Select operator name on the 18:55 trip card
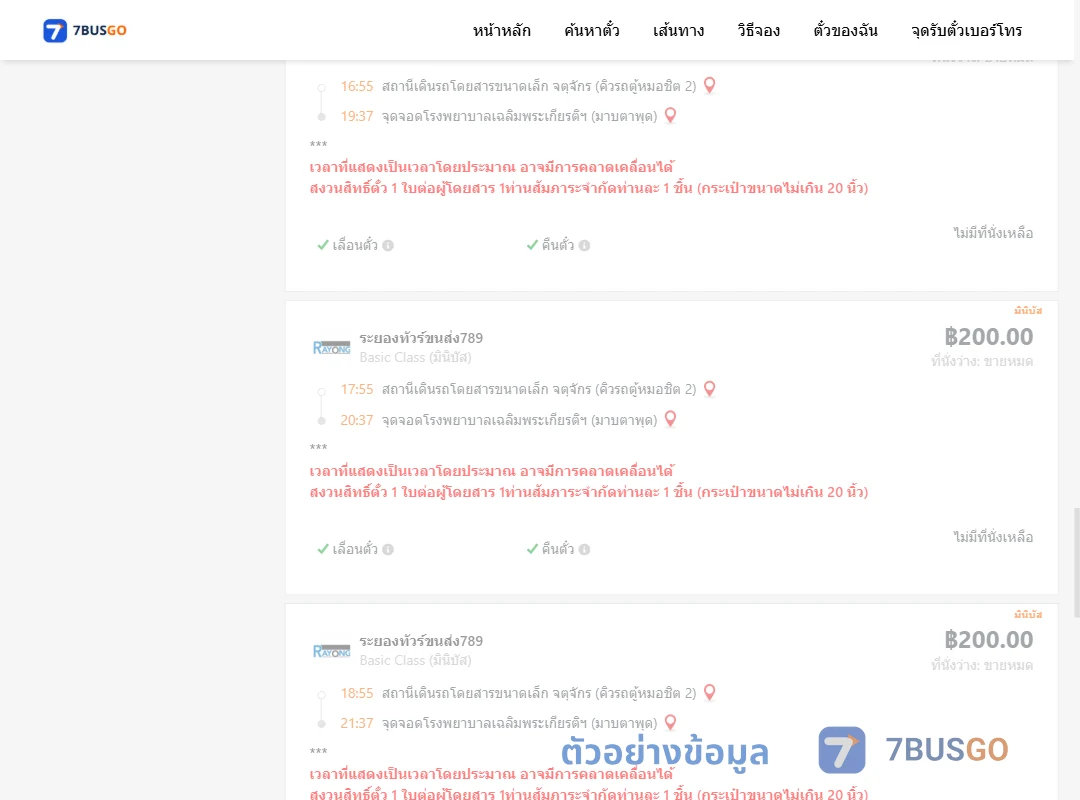The image size is (1080, 800). coord(421,641)
